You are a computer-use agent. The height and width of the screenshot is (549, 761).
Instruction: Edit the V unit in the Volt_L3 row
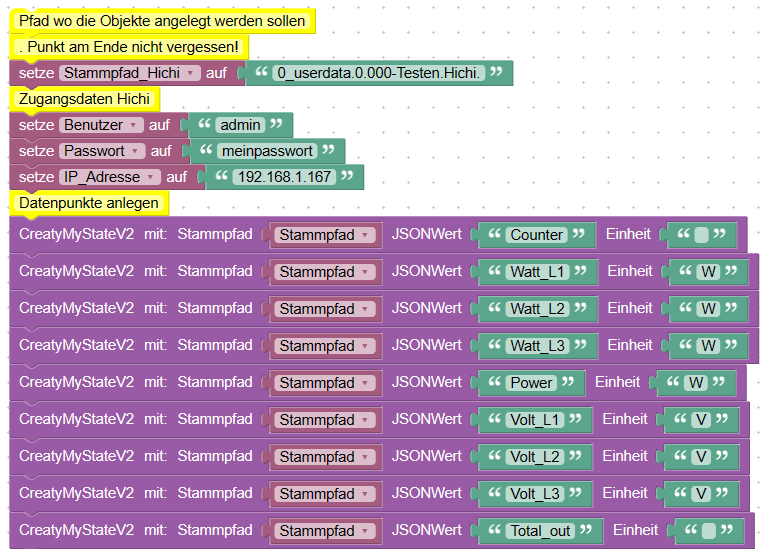701,494
